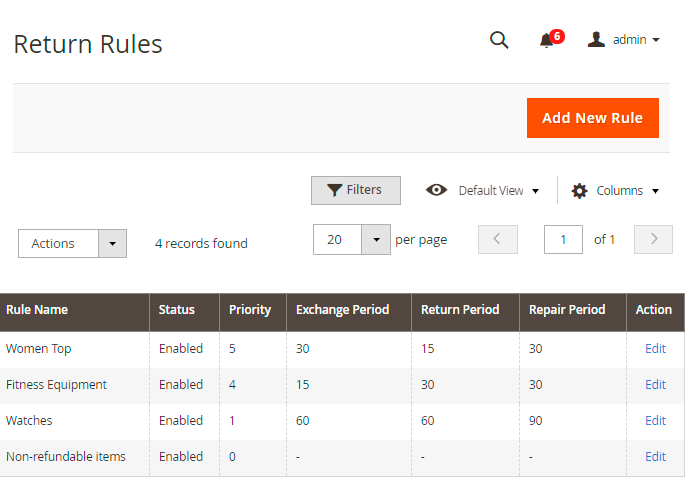Sort by Rule Name column header
The height and width of the screenshot is (496, 685).
click(37, 310)
